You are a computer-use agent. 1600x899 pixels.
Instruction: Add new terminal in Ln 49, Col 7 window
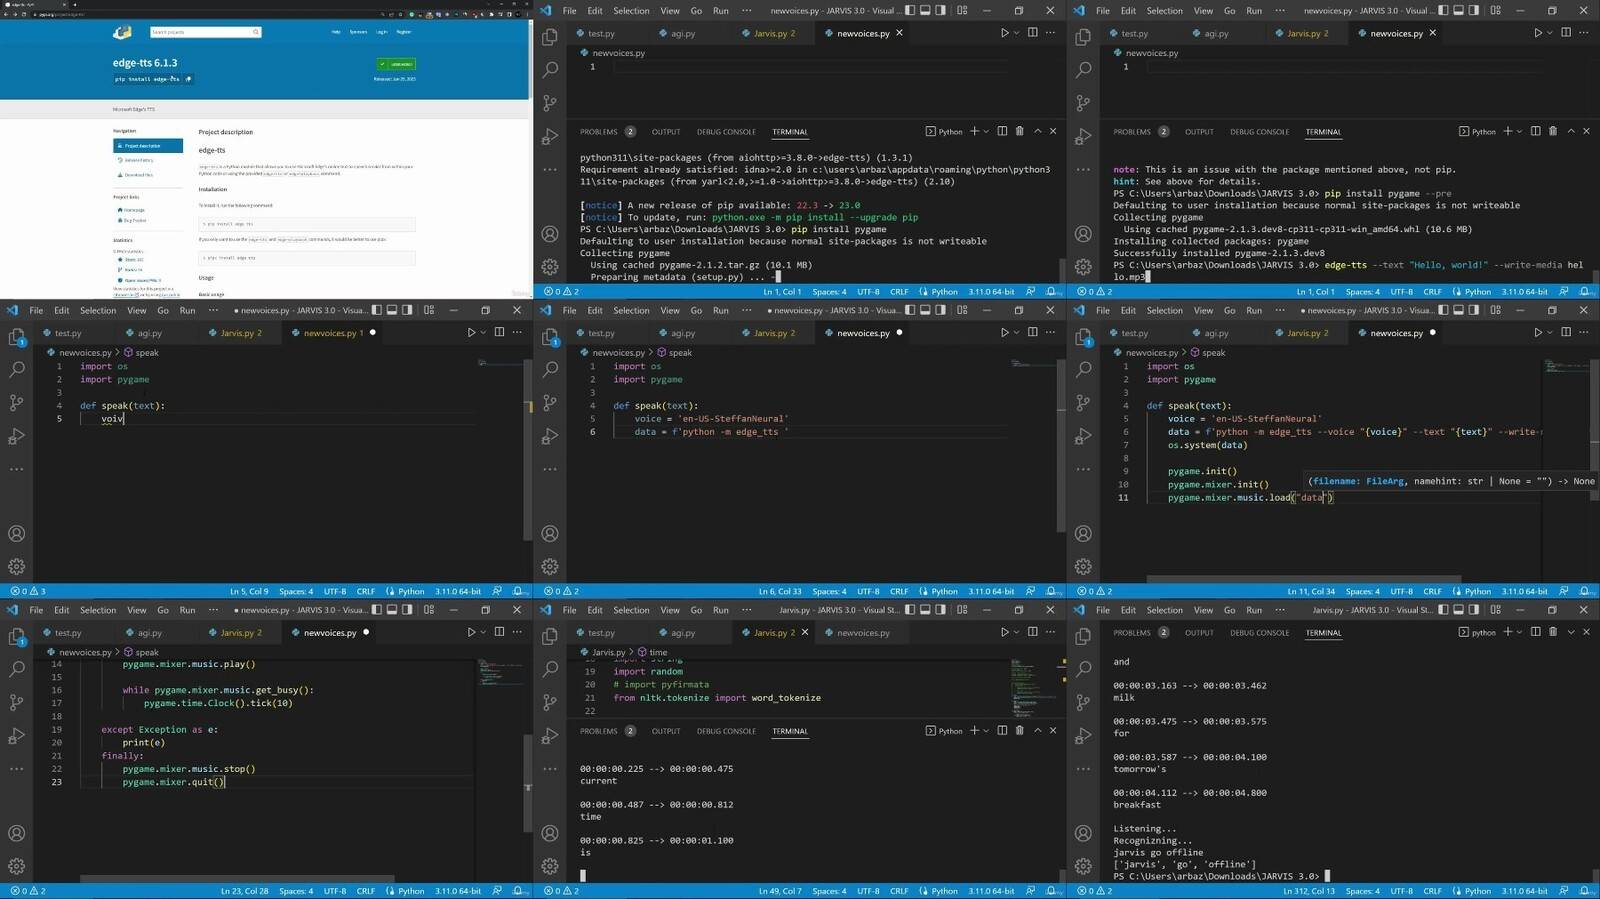pyautogui.click(x=975, y=731)
